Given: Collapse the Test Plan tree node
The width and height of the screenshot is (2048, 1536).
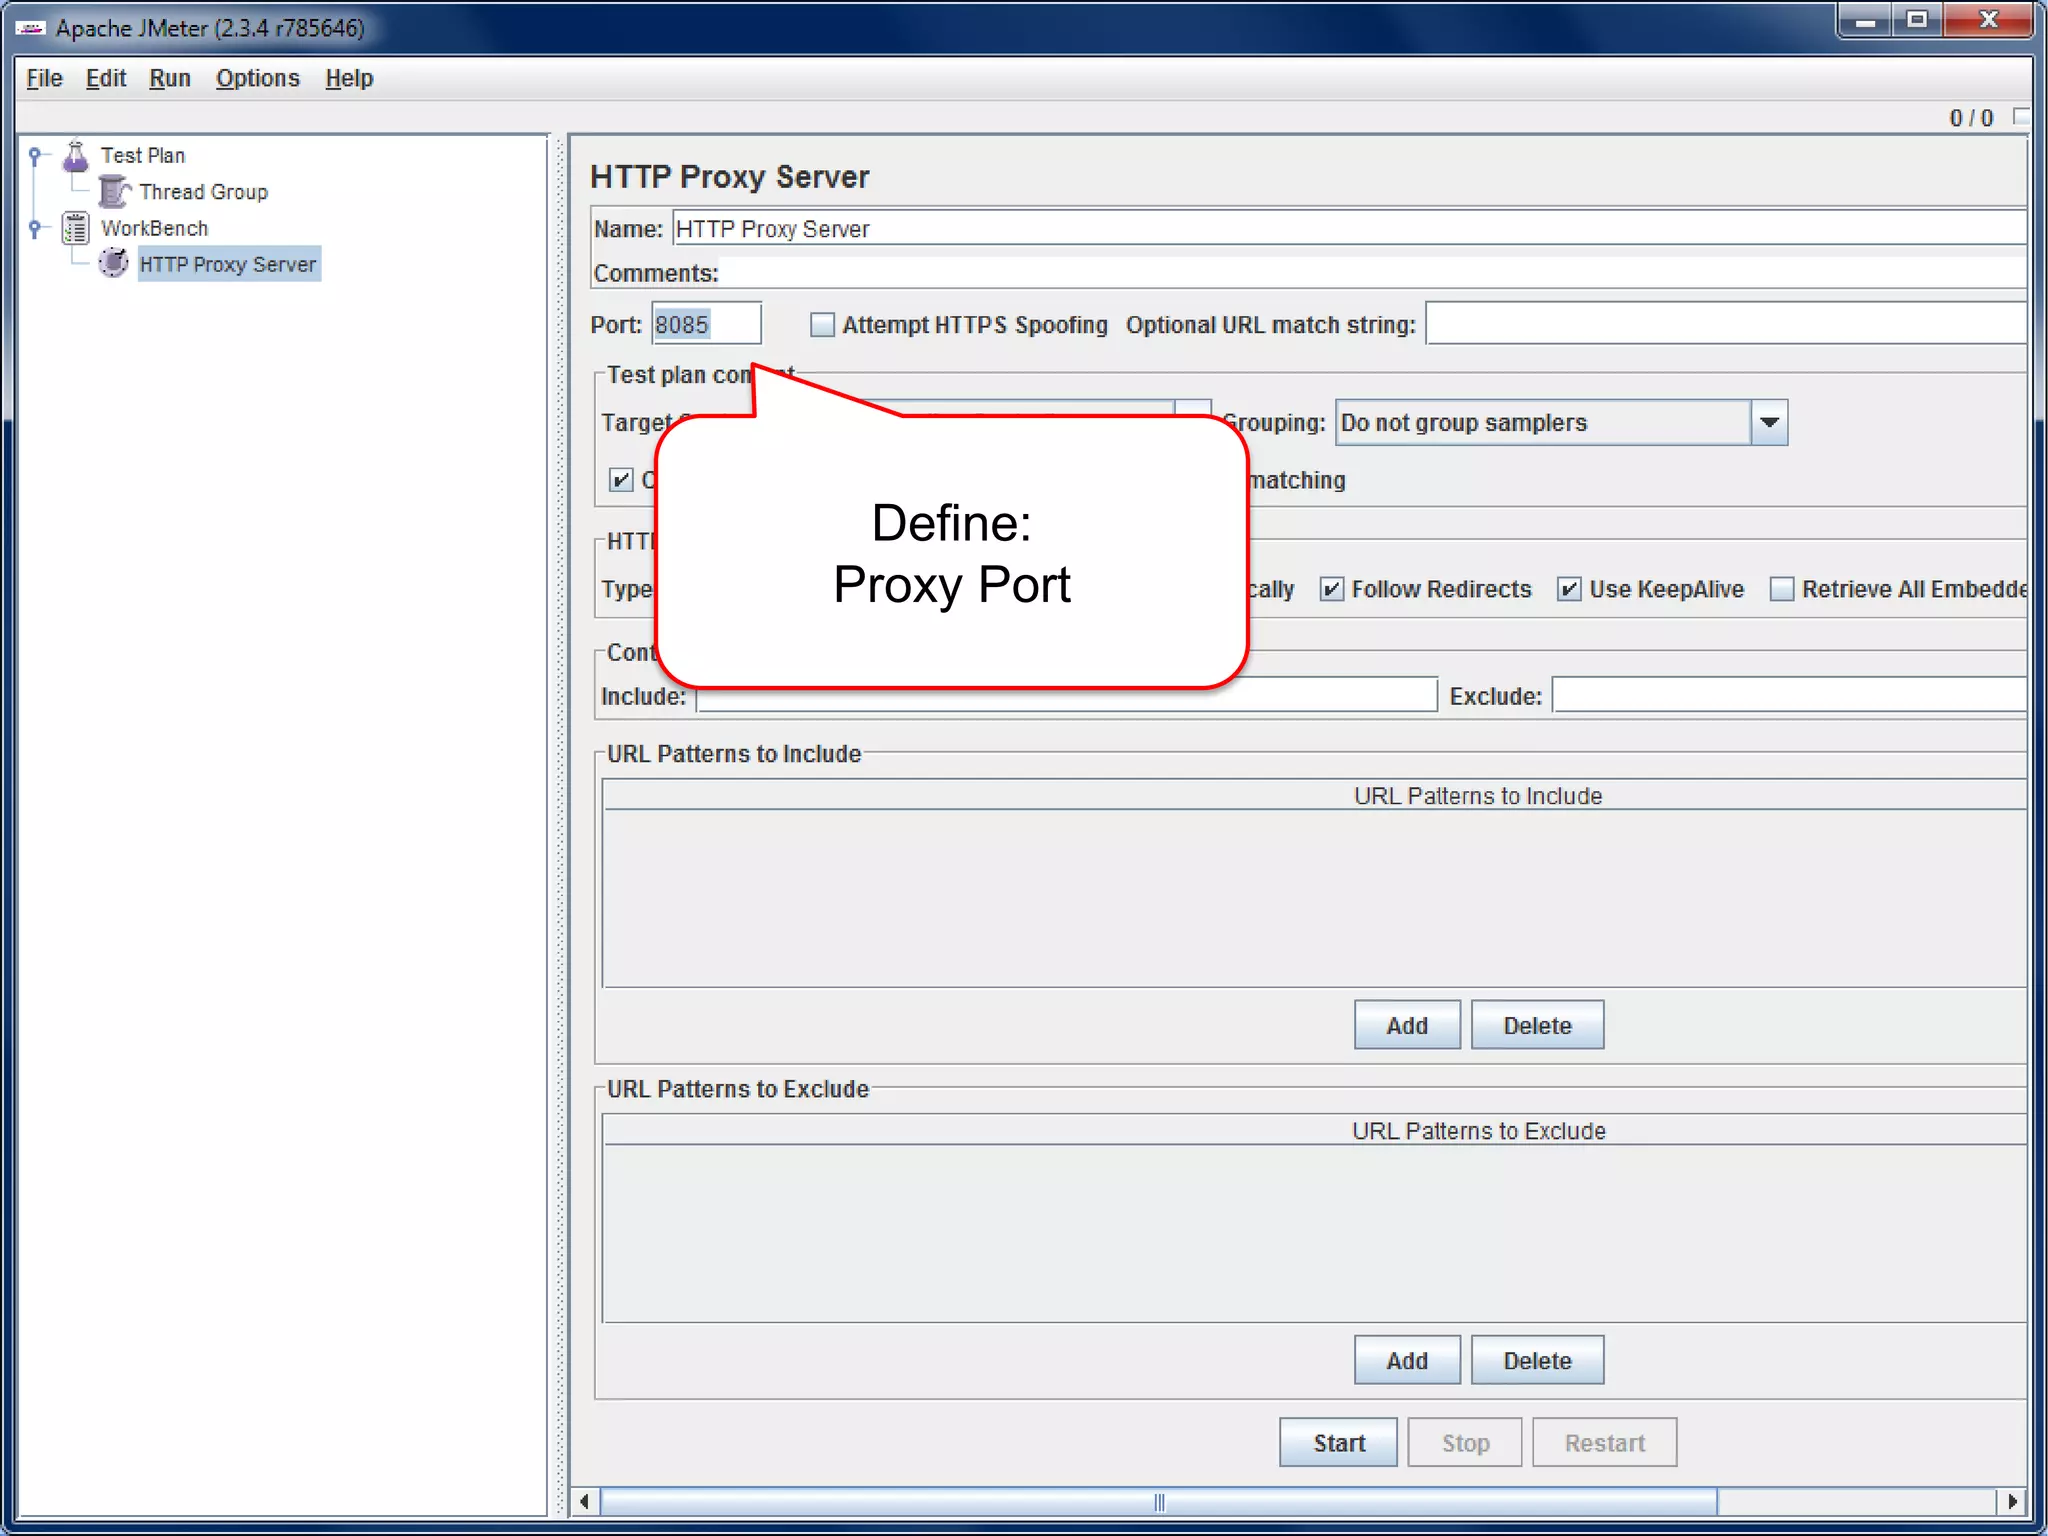Looking at the screenshot, I should click(35, 156).
